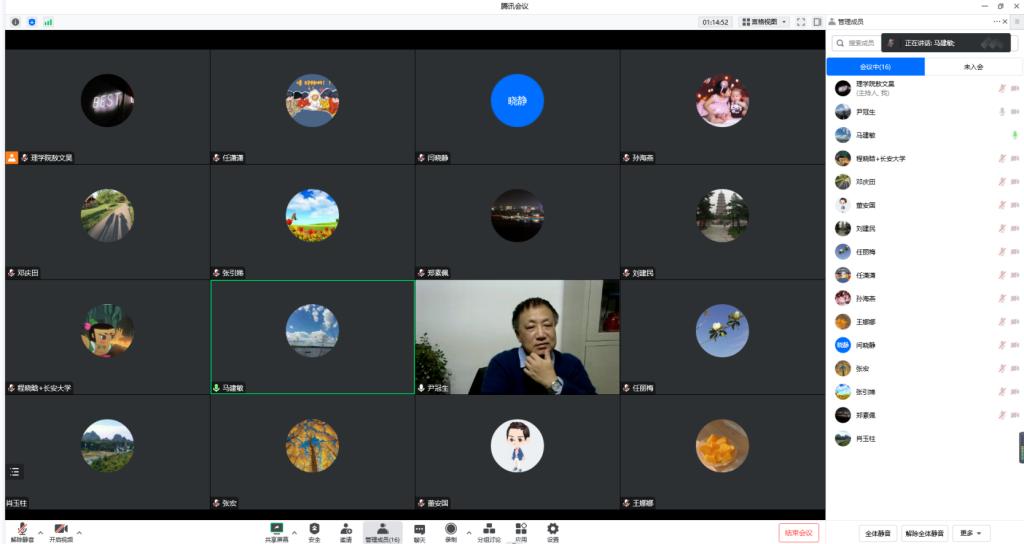Click the 全体静音 (Mute All) button
Image resolution: width=1024 pixels, height=544 pixels.
[x=877, y=533]
